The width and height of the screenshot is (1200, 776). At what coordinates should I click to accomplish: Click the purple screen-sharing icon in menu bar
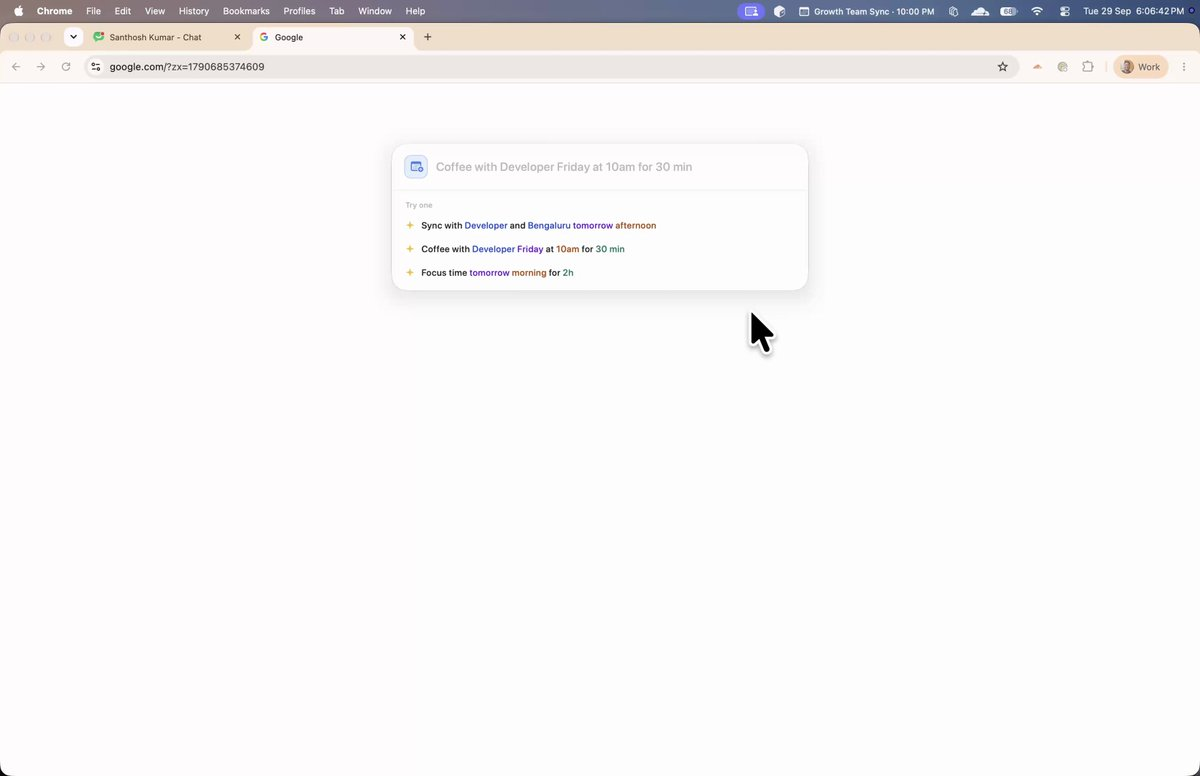[751, 11]
